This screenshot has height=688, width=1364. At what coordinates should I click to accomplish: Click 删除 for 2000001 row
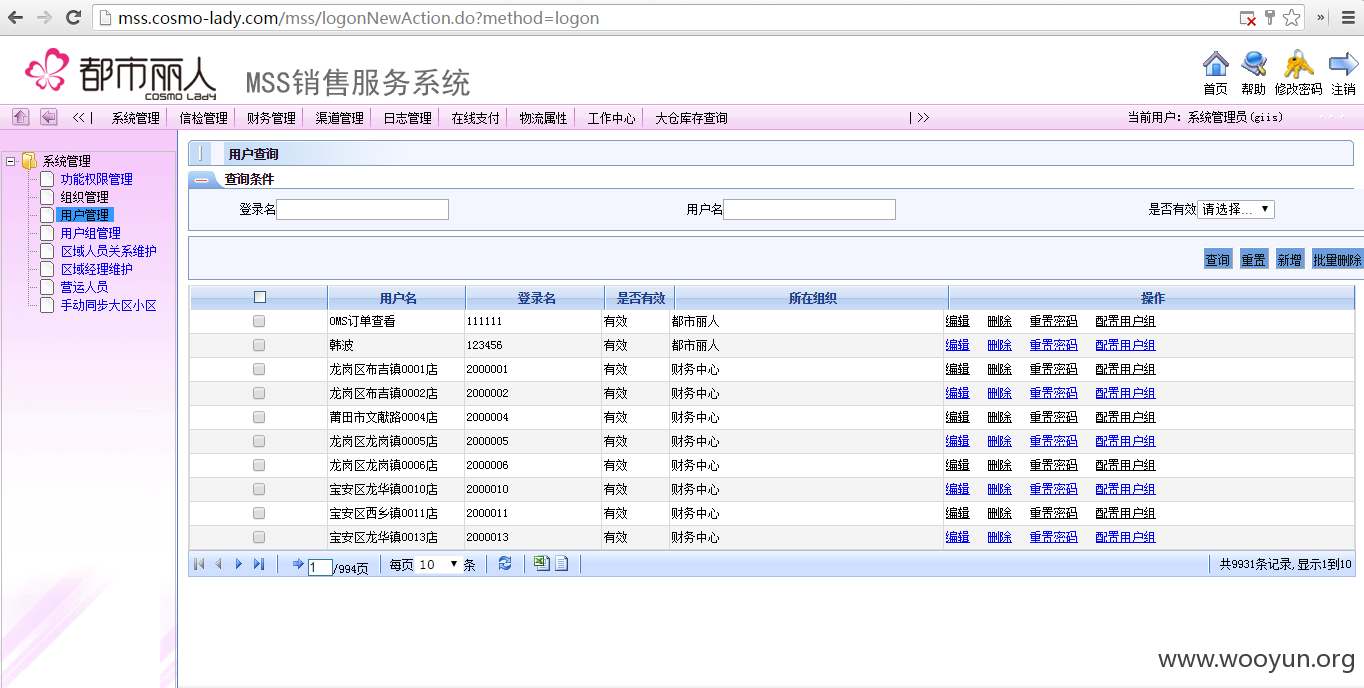(x=999, y=369)
